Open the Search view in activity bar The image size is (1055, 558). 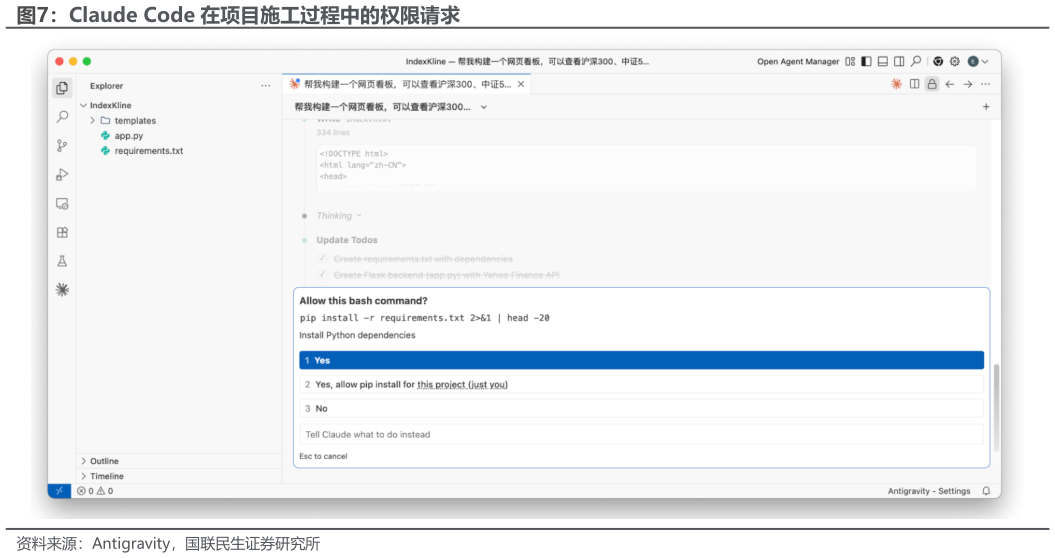[x=62, y=117]
